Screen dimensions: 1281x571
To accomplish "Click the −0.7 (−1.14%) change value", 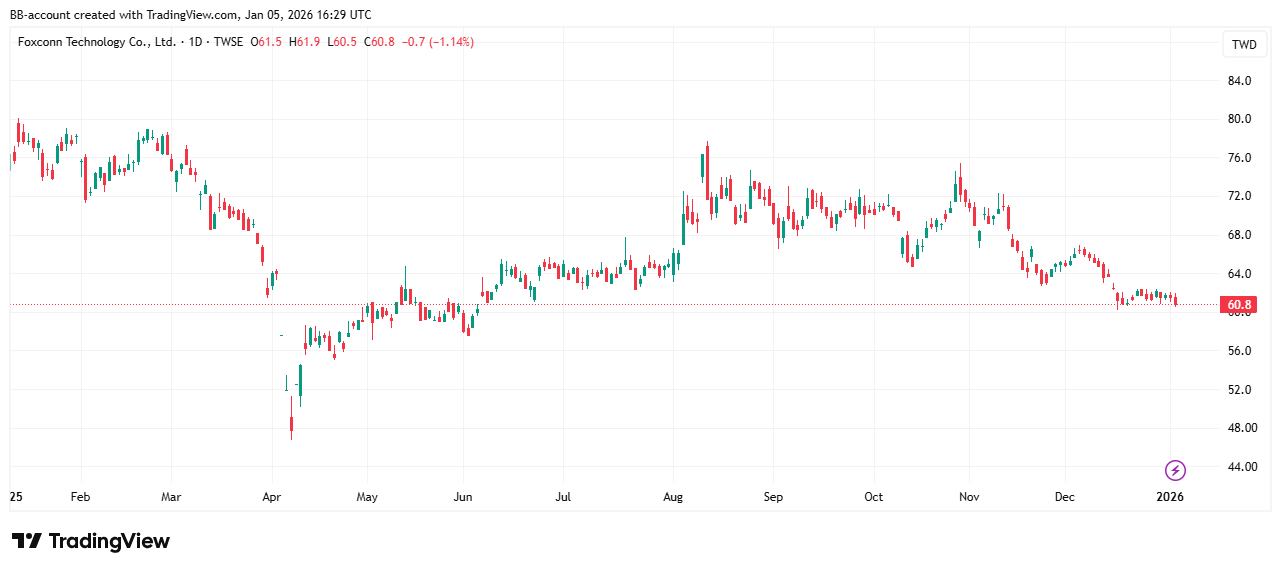I will click(435, 42).
